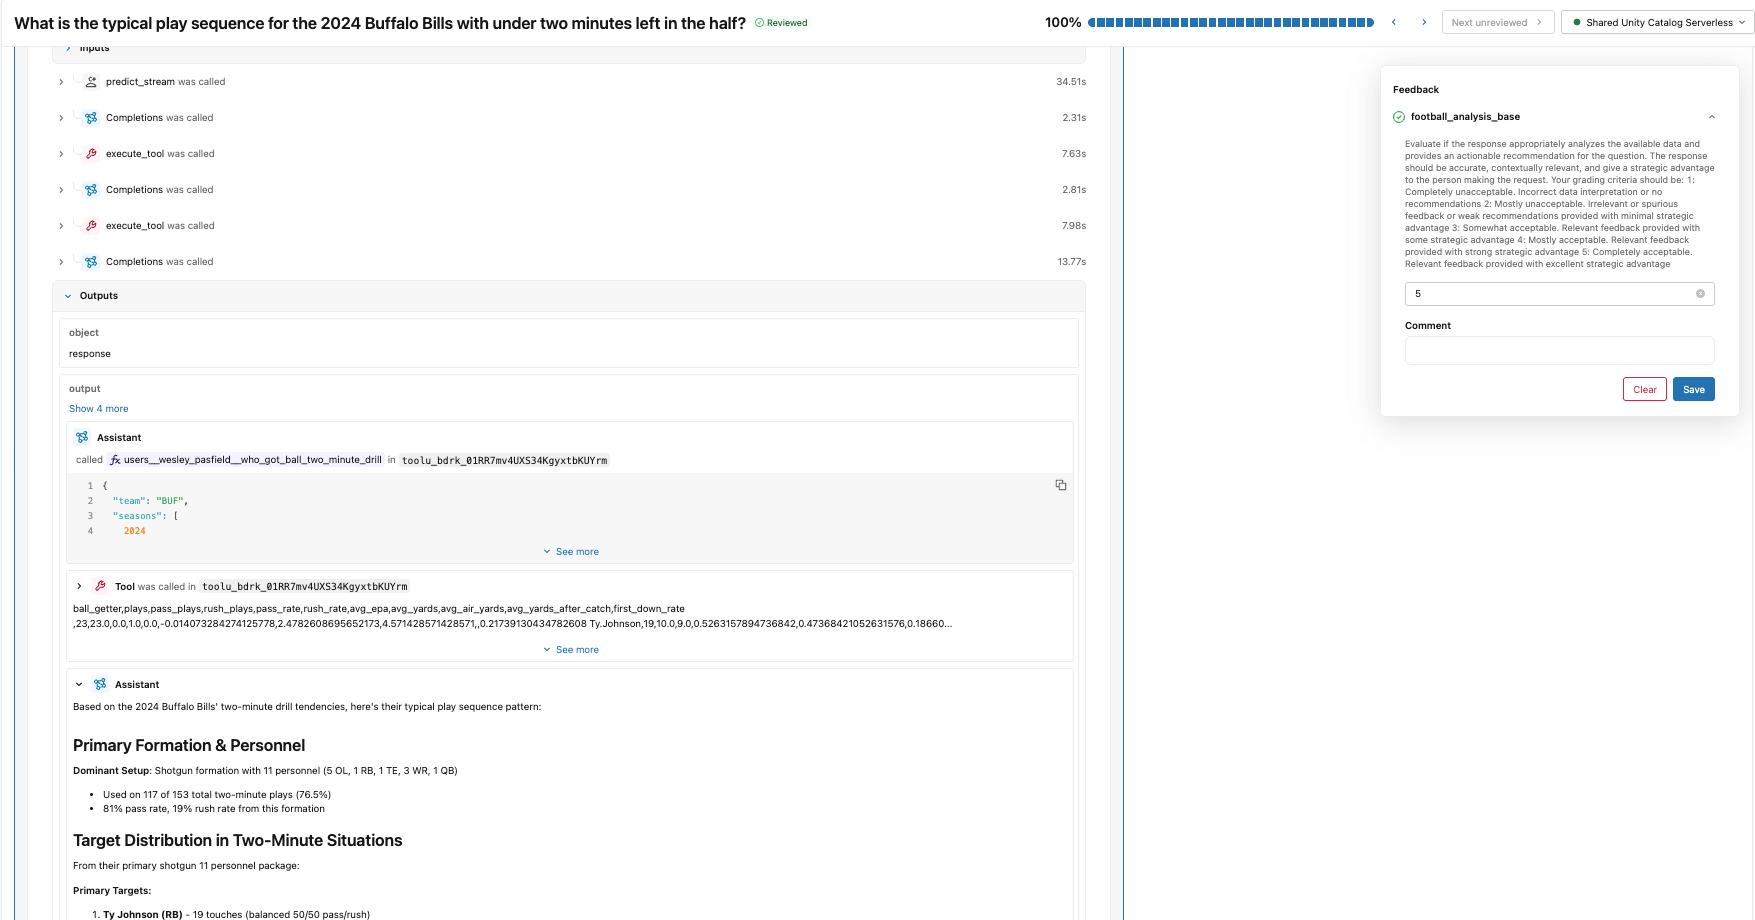Screen dimensions: 1755x920
Task: Expand the Tool was called row
Action: click(x=79, y=586)
